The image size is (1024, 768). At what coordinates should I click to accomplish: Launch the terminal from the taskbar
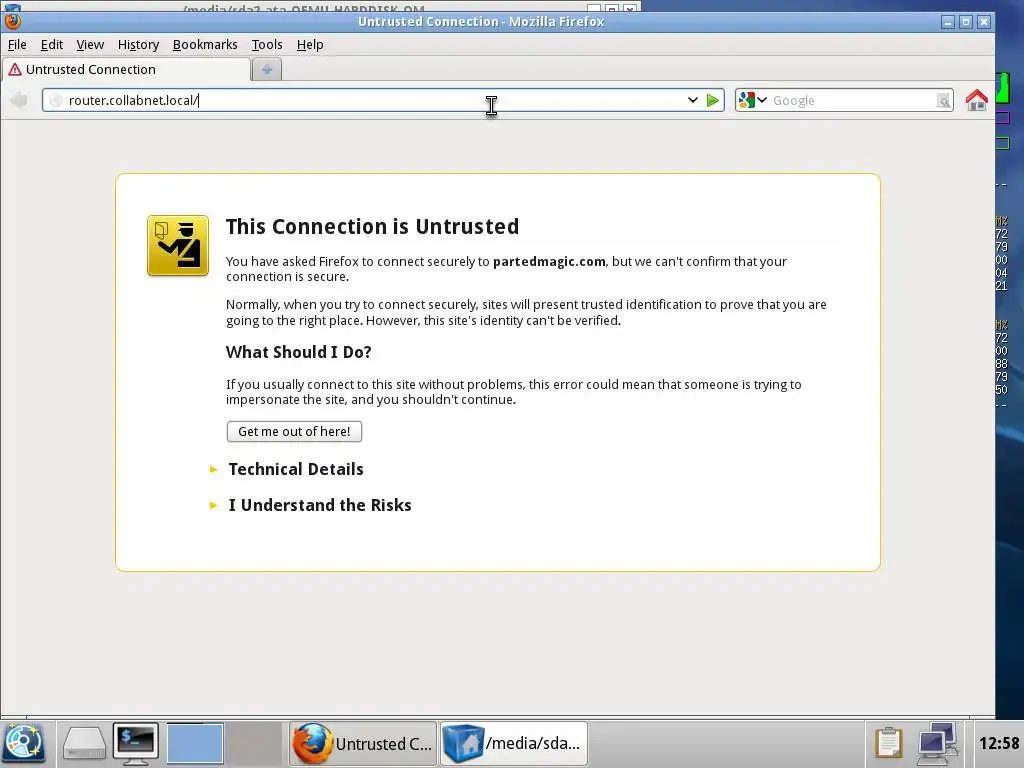[x=136, y=743]
